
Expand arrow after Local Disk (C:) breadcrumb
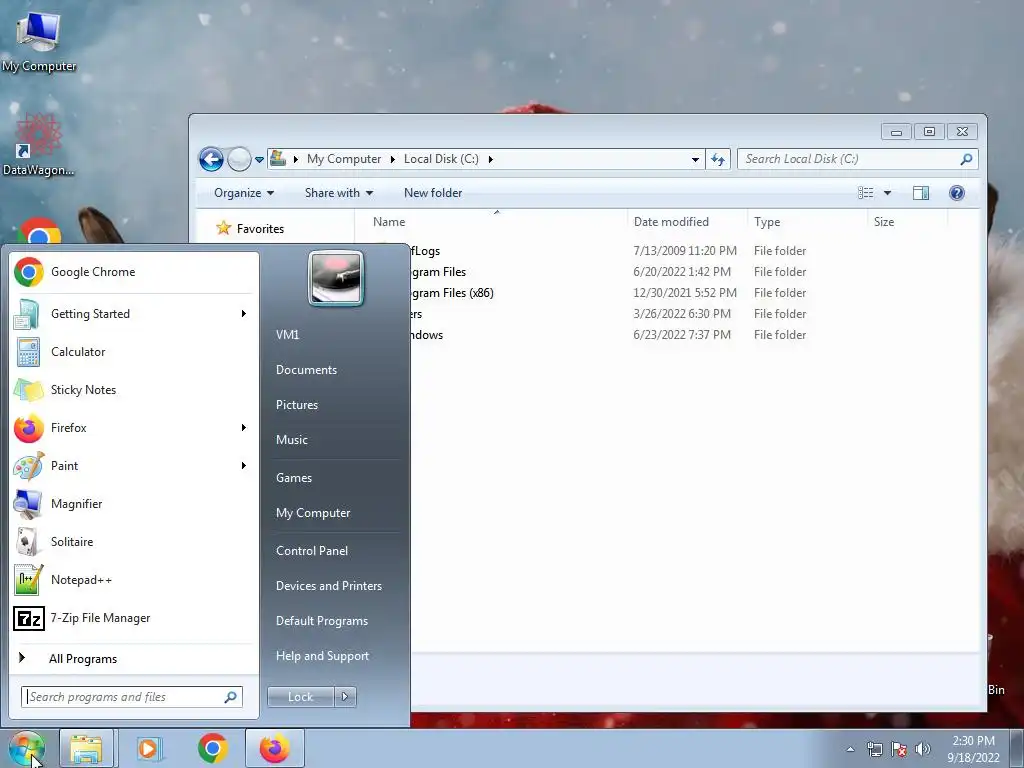pyautogui.click(x=490, y=159)
